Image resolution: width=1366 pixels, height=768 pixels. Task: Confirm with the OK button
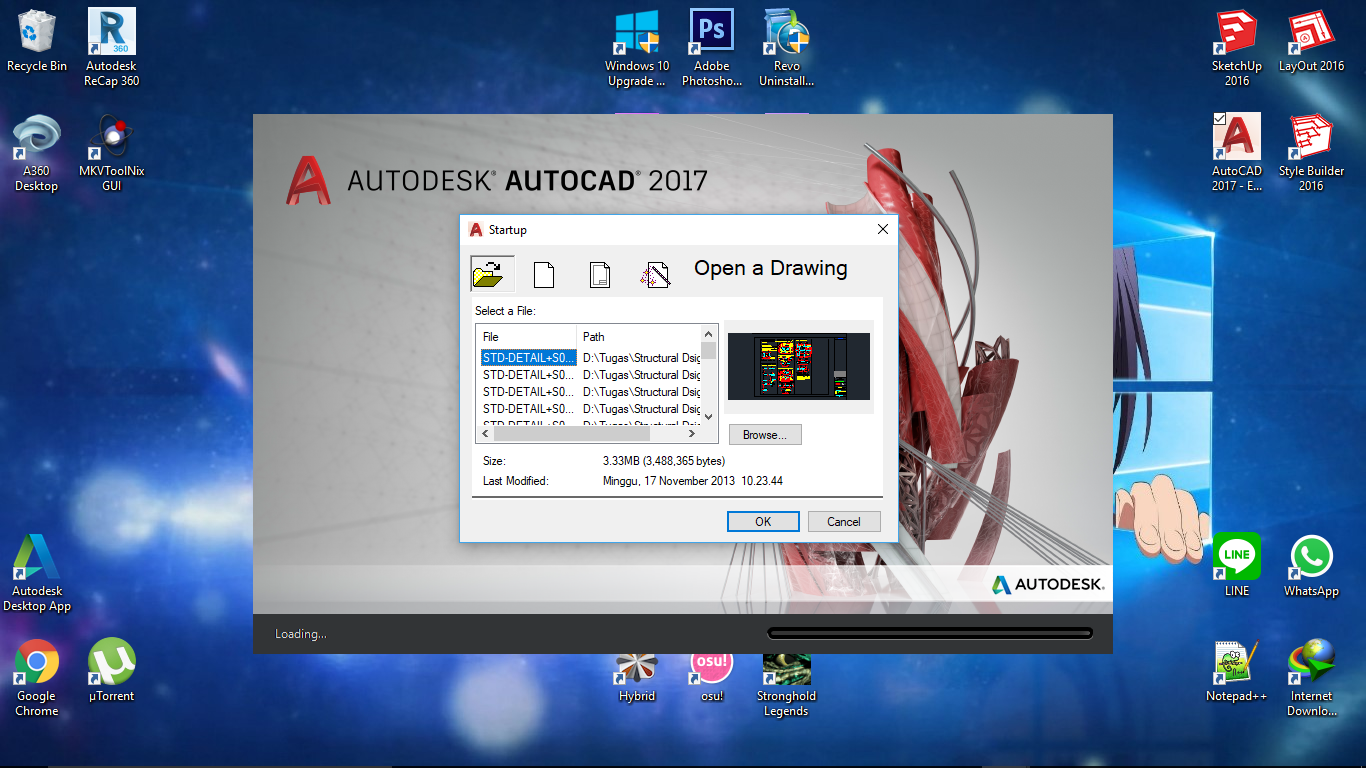(763, 521)
